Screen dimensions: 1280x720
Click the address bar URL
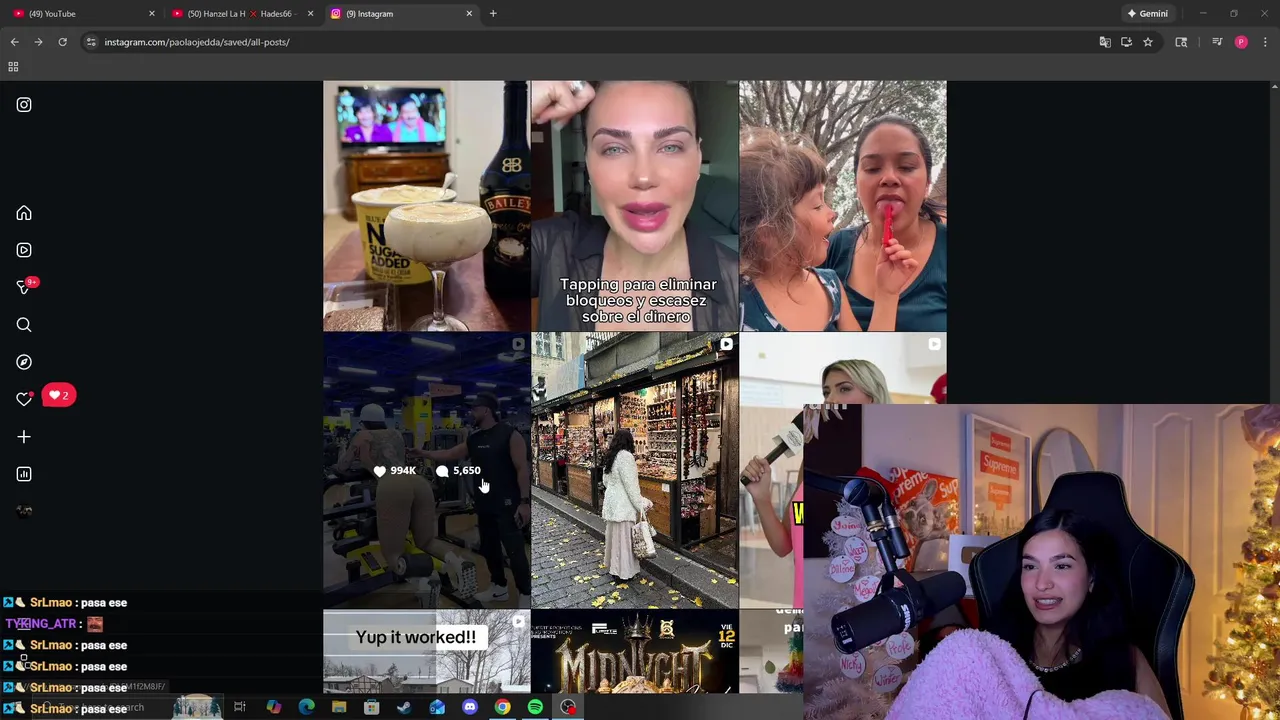coord(197,42)
